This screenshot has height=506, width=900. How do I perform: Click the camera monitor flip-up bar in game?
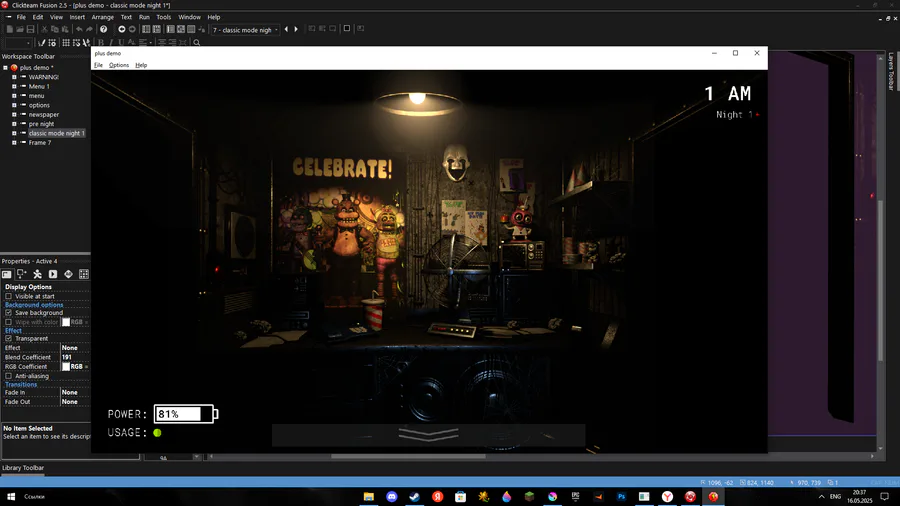coord(428,435)
